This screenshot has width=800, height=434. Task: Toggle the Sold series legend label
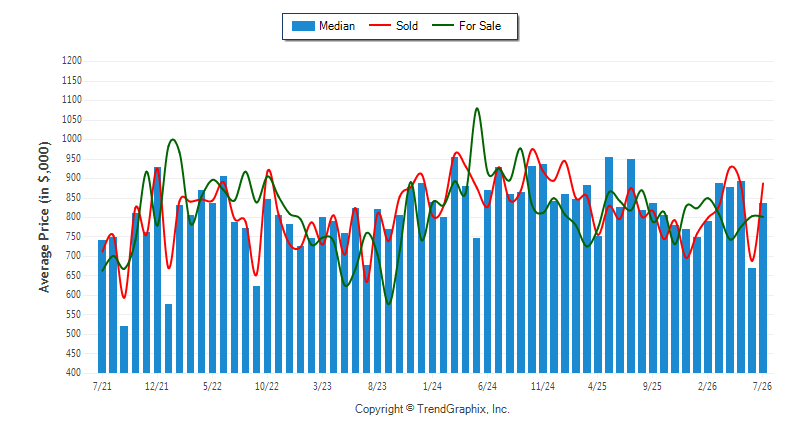click(407, 26)
